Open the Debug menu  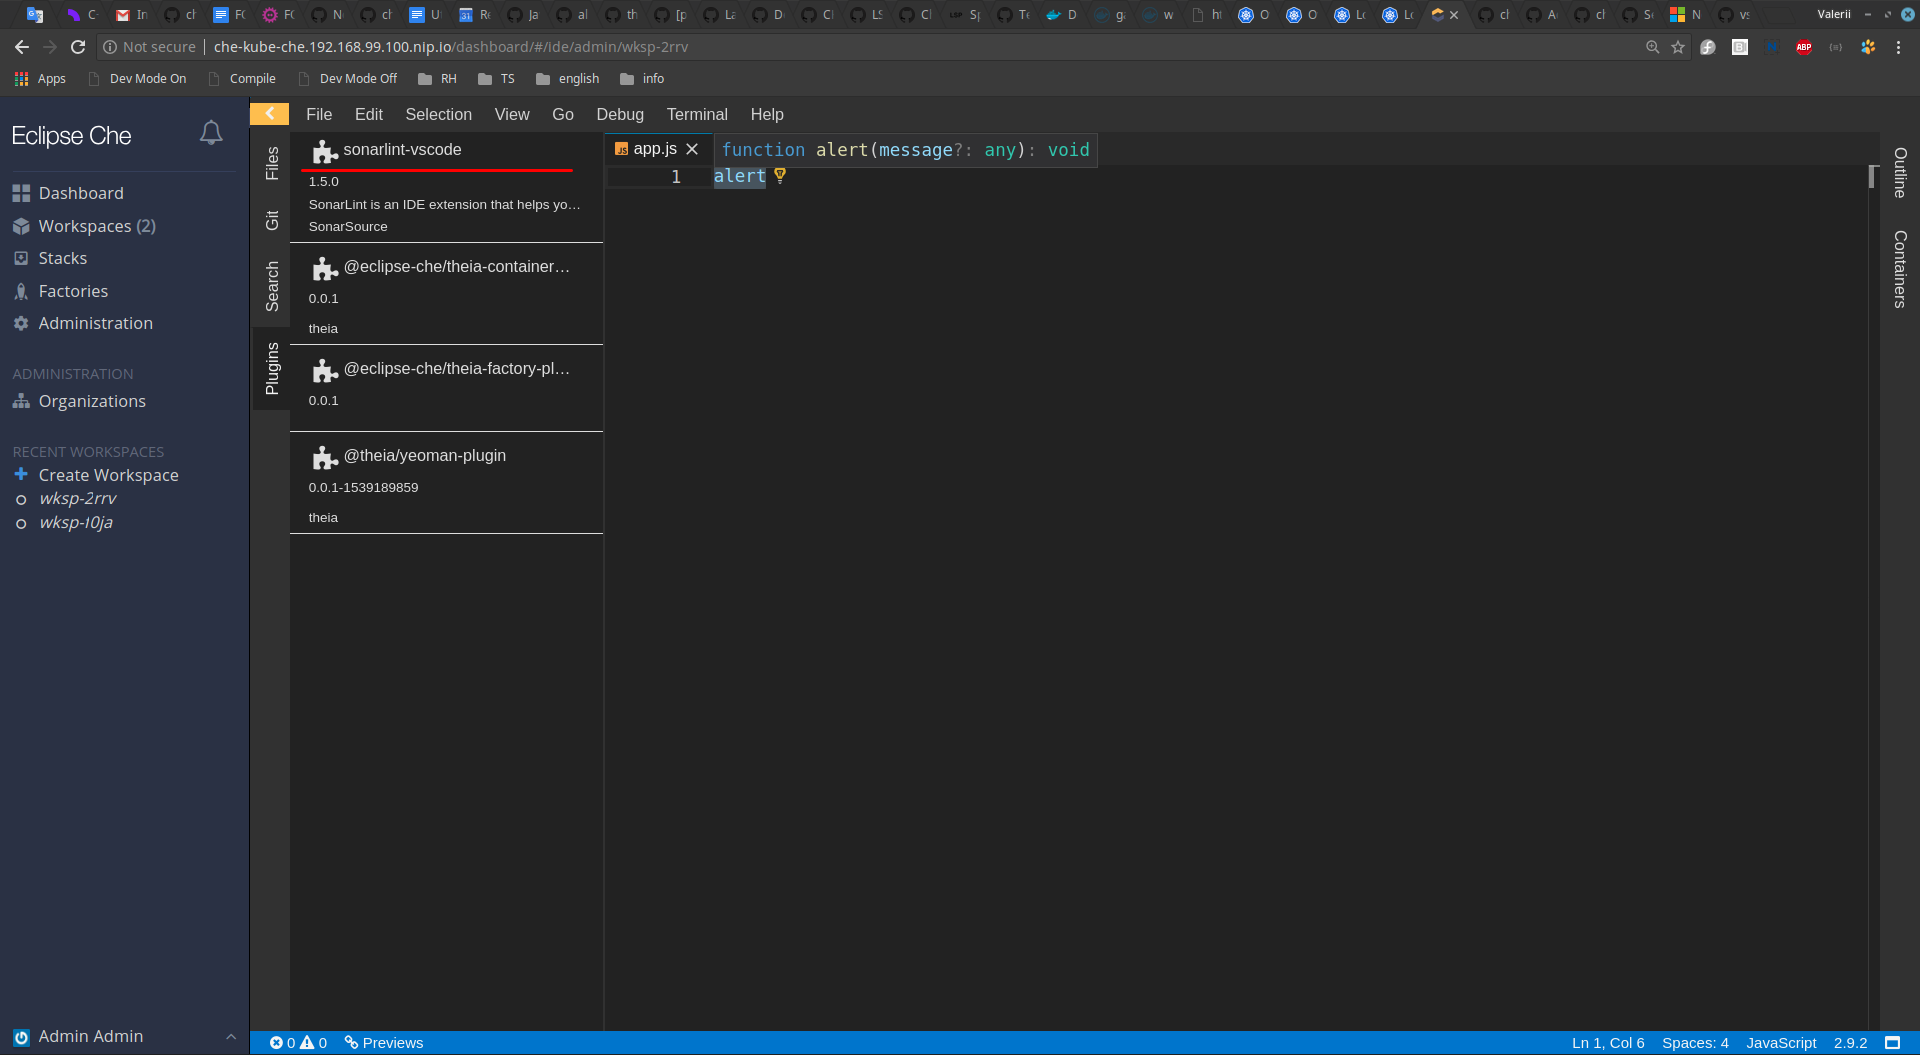click(620, 114)
